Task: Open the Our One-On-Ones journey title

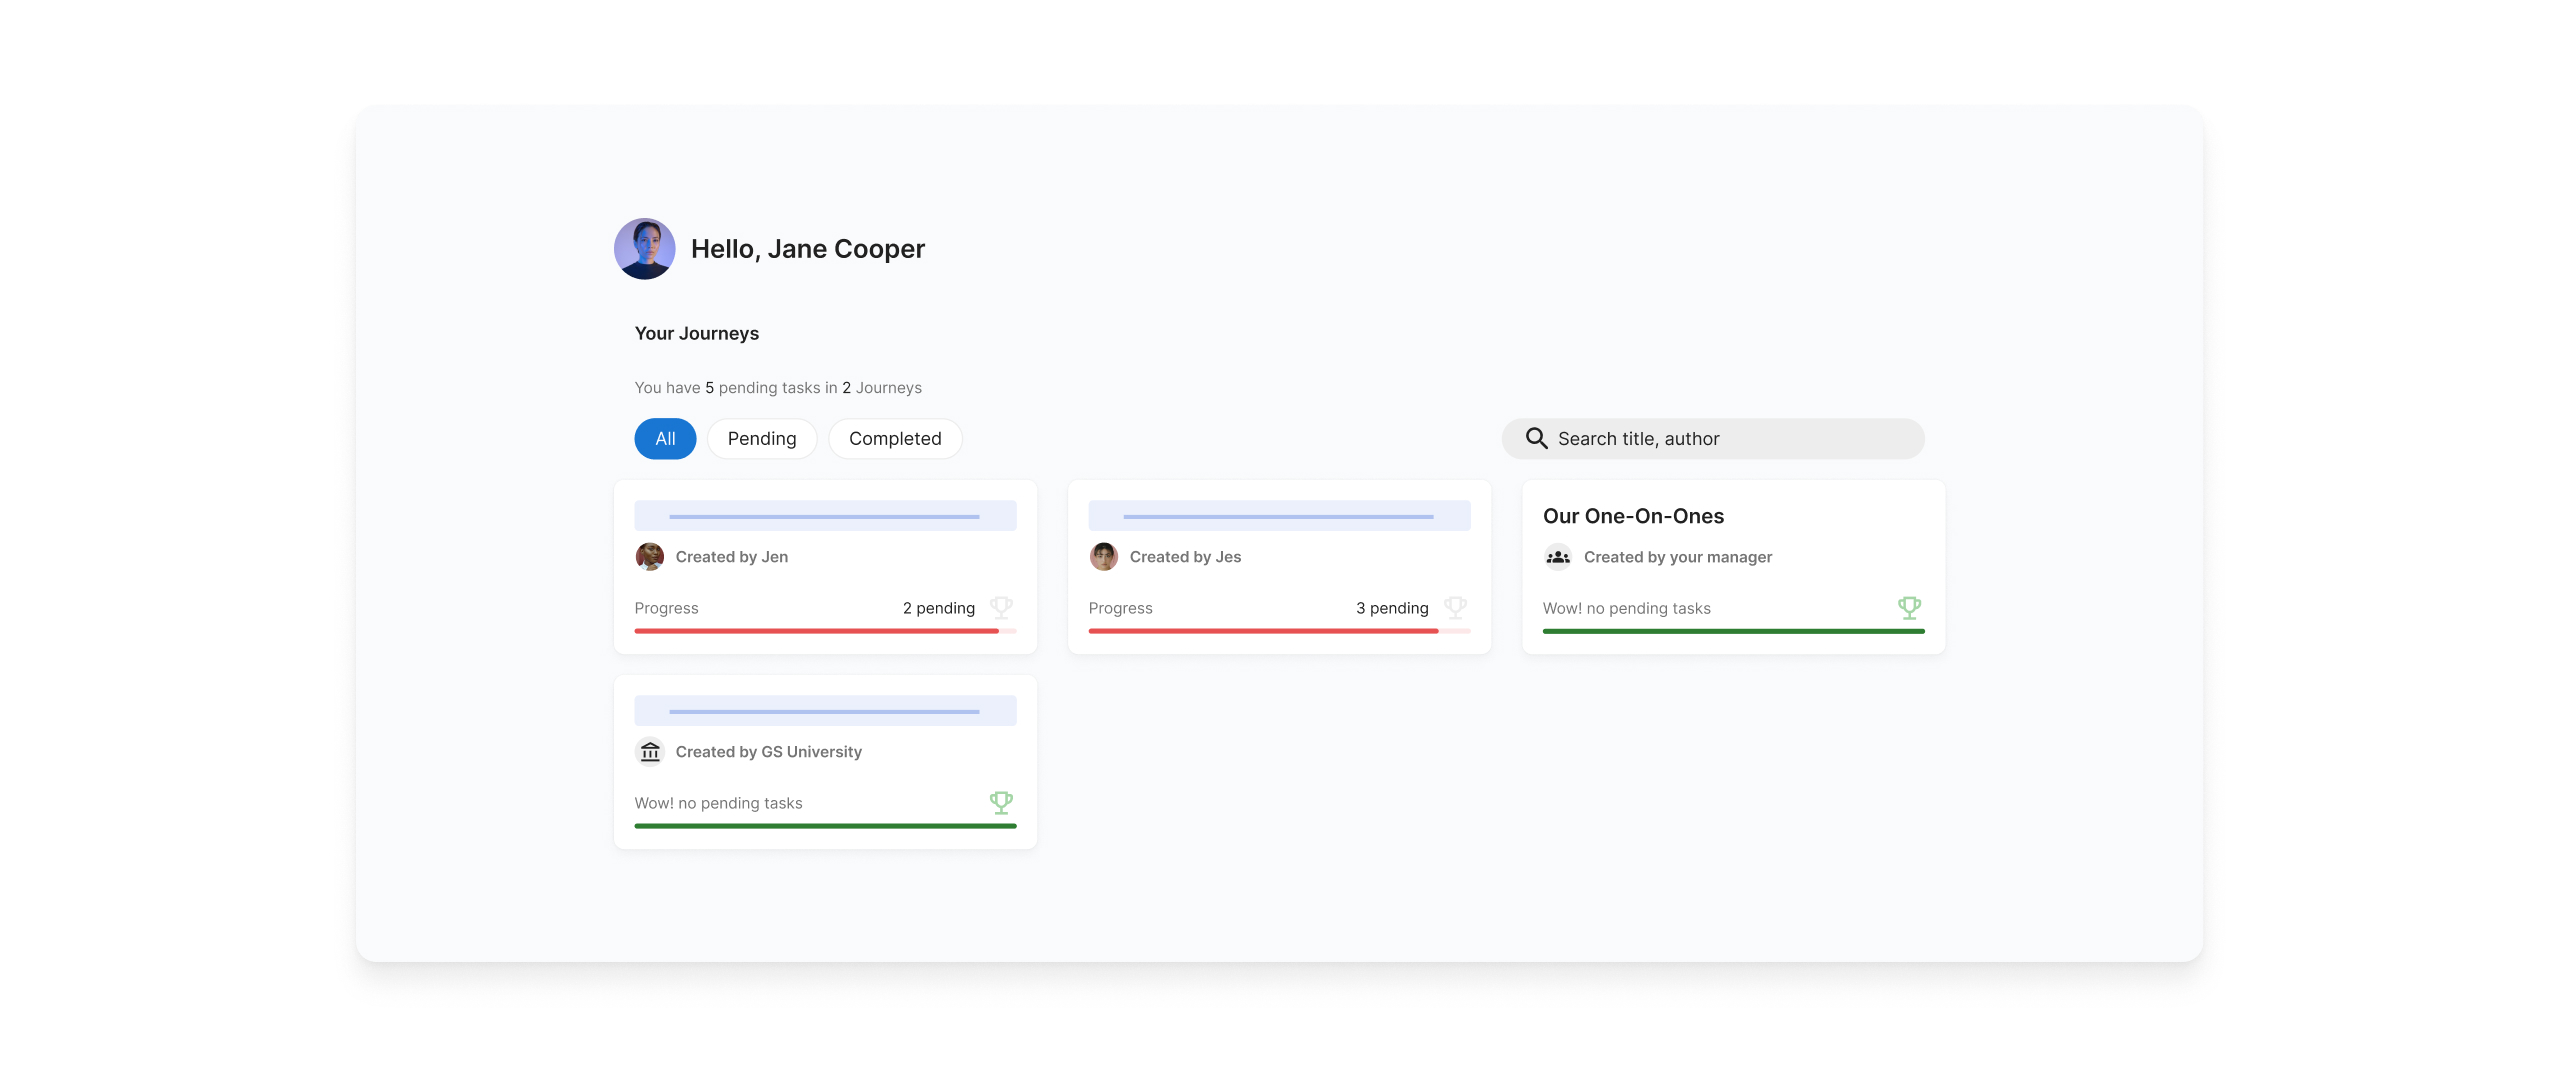Action: (x=1633, y=516)
